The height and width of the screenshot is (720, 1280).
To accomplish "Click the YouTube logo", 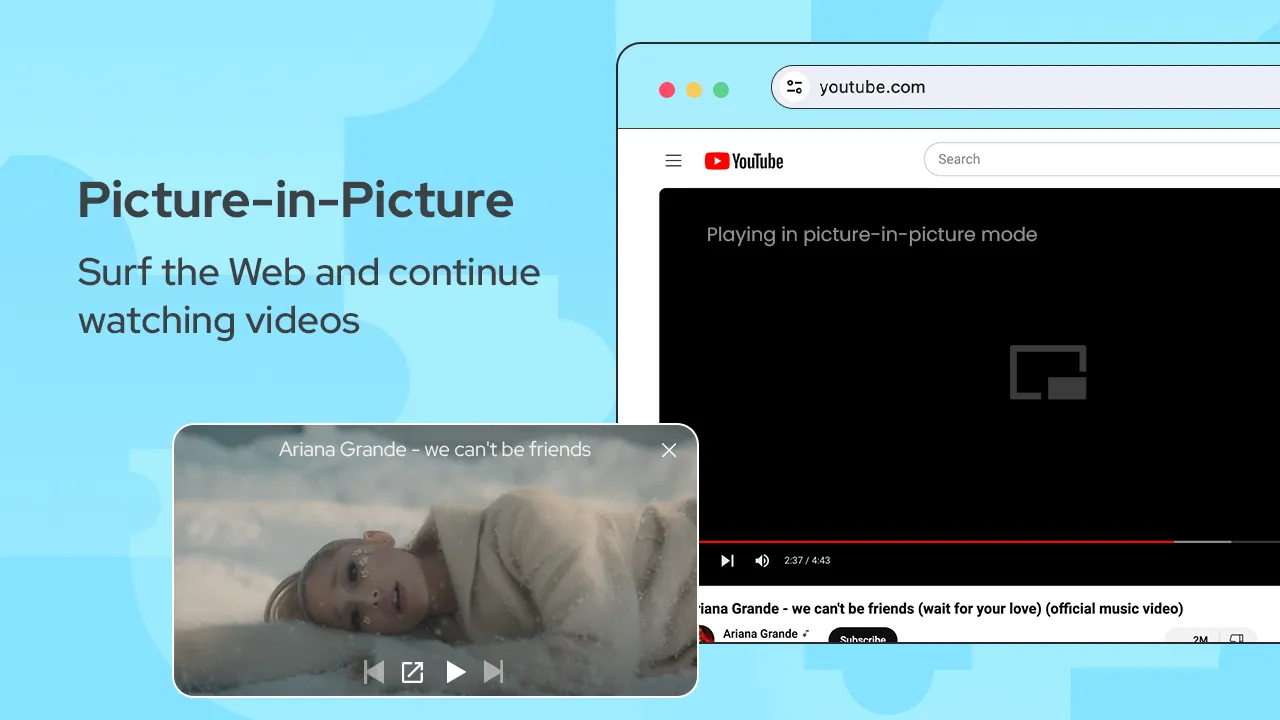I will click(x=744, y=161).
